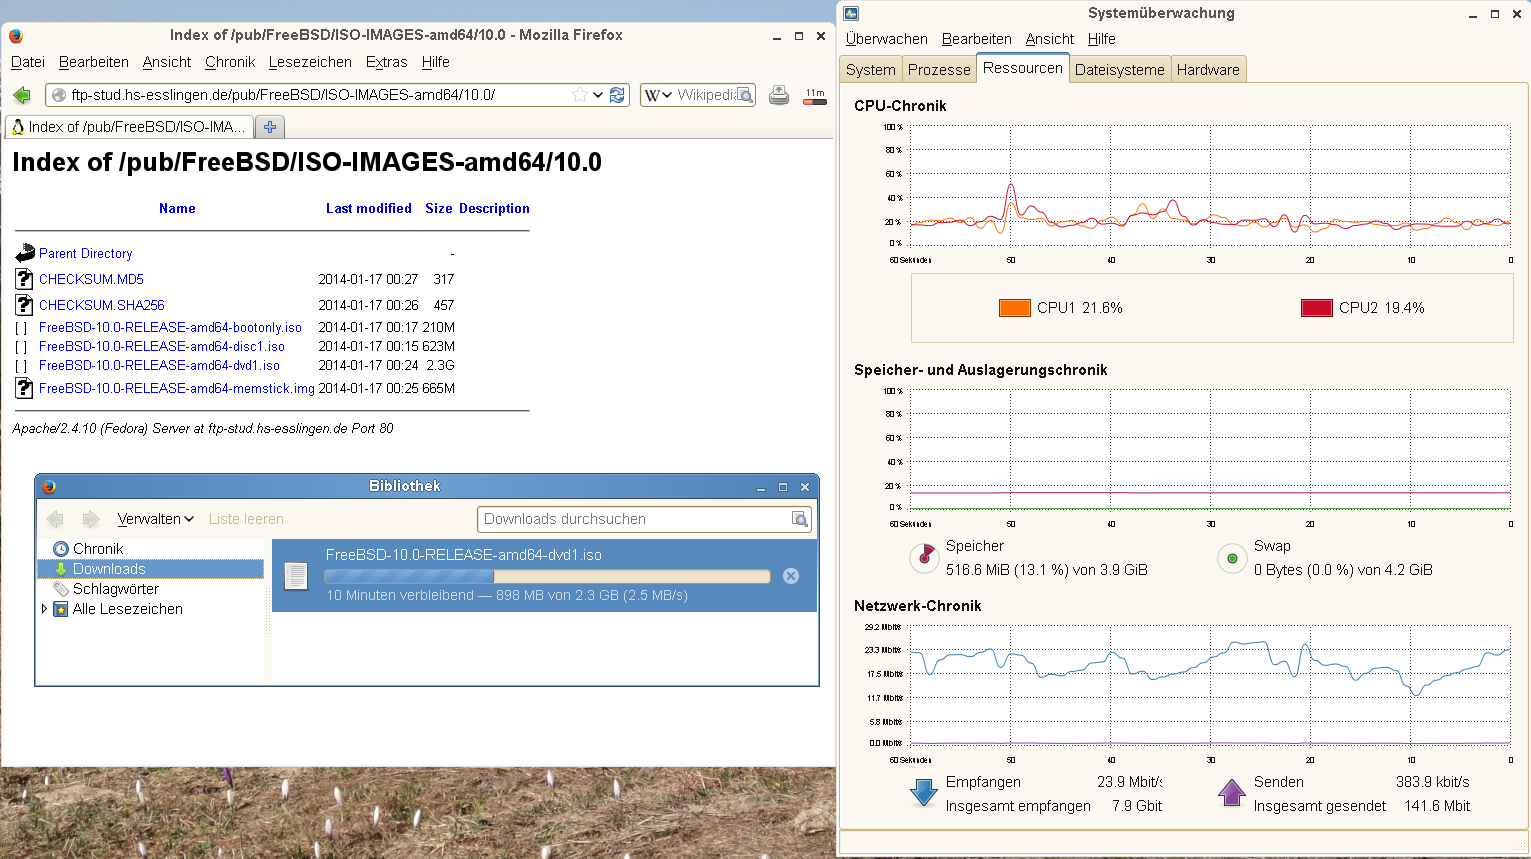The width and height of the screenshot is (1531, 859).
Task: Select Downloads in Bibliothek sidebar
Action: [150, 569]
